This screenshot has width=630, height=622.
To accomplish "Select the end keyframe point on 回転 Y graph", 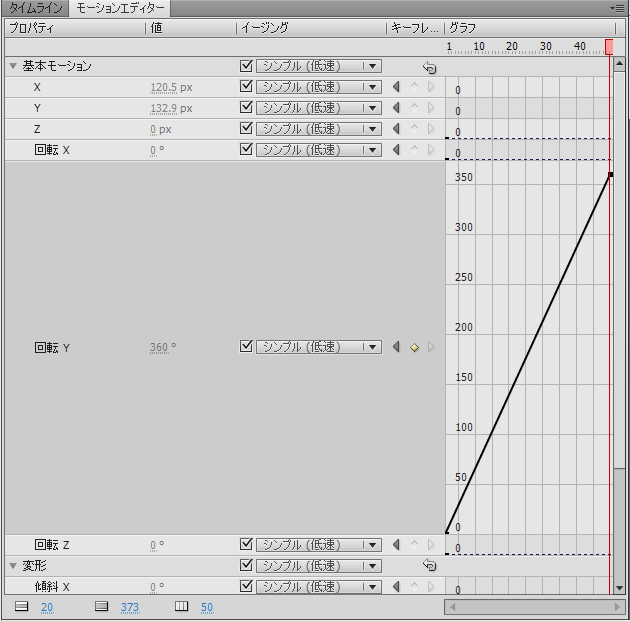I will [x=610, y=174].
